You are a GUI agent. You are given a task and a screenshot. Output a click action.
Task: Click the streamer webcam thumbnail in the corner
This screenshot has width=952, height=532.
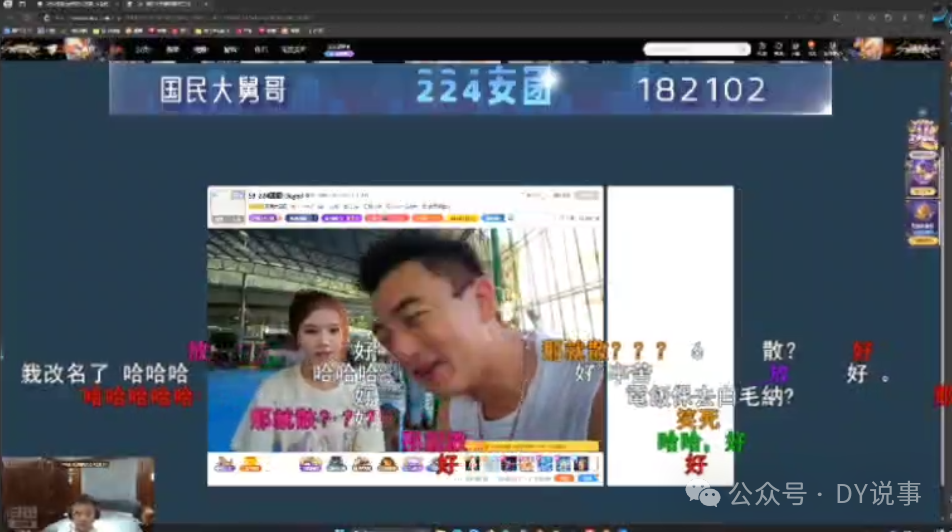(77, 494)
